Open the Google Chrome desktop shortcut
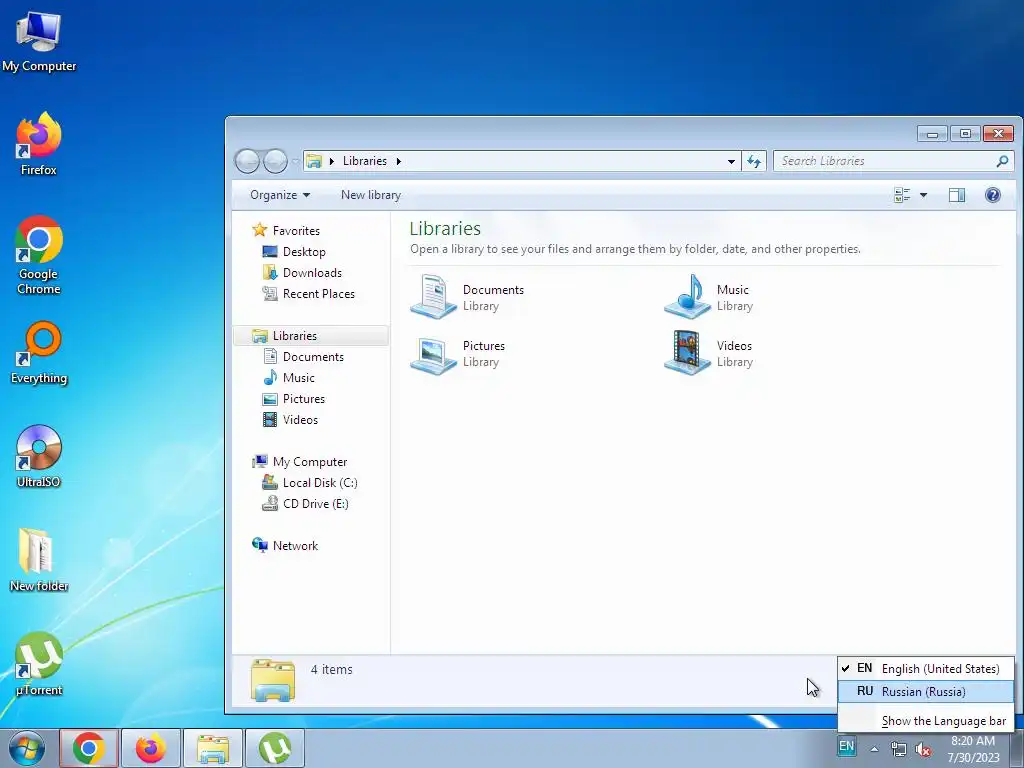The height and width of the screenshot is (768, 1024). click(39, 255)
